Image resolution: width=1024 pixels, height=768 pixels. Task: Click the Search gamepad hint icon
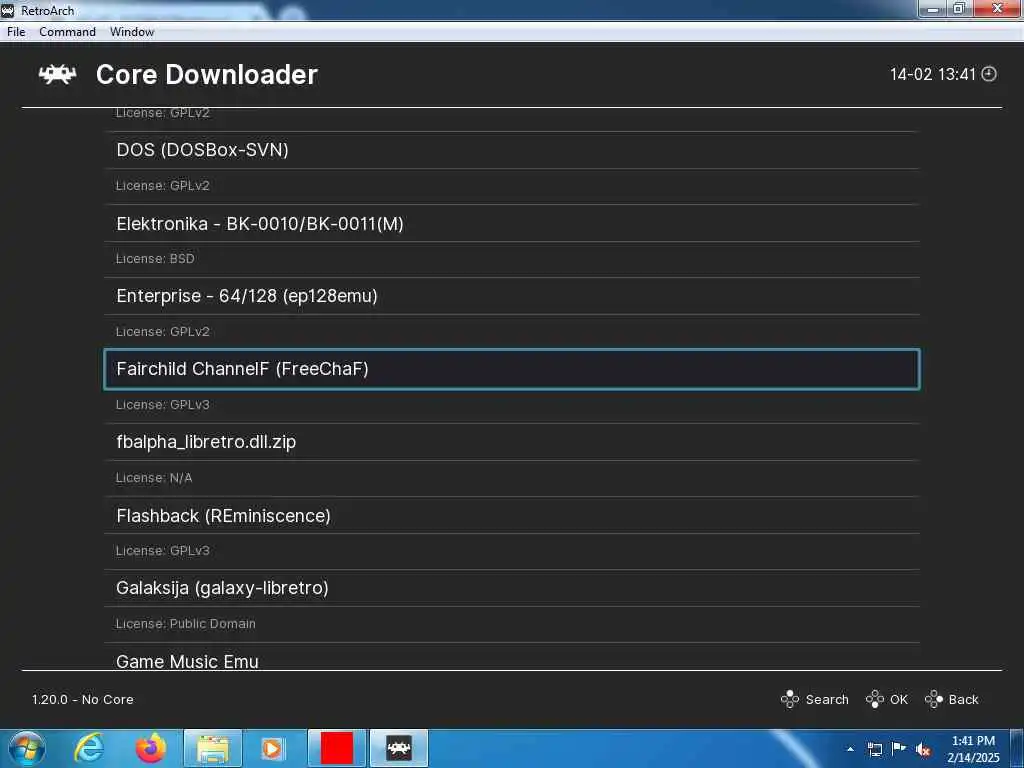[790, 699]
